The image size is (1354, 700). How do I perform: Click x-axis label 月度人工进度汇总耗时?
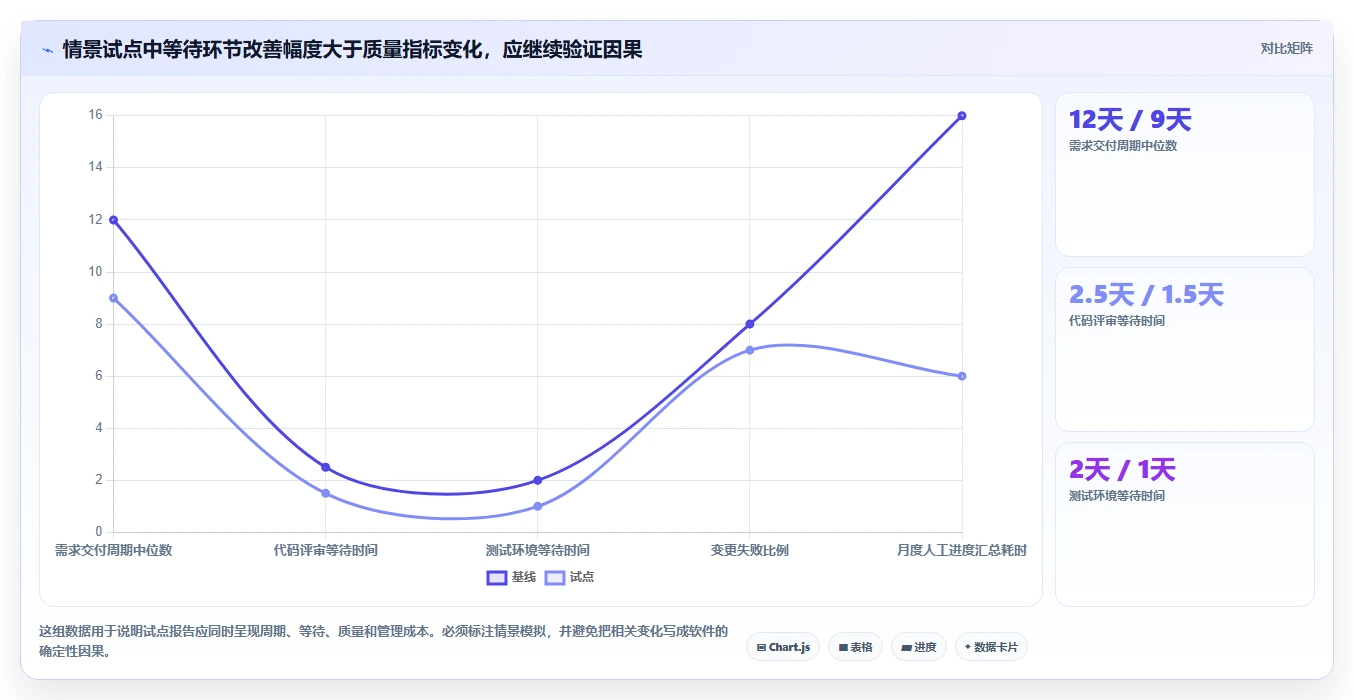961,550
